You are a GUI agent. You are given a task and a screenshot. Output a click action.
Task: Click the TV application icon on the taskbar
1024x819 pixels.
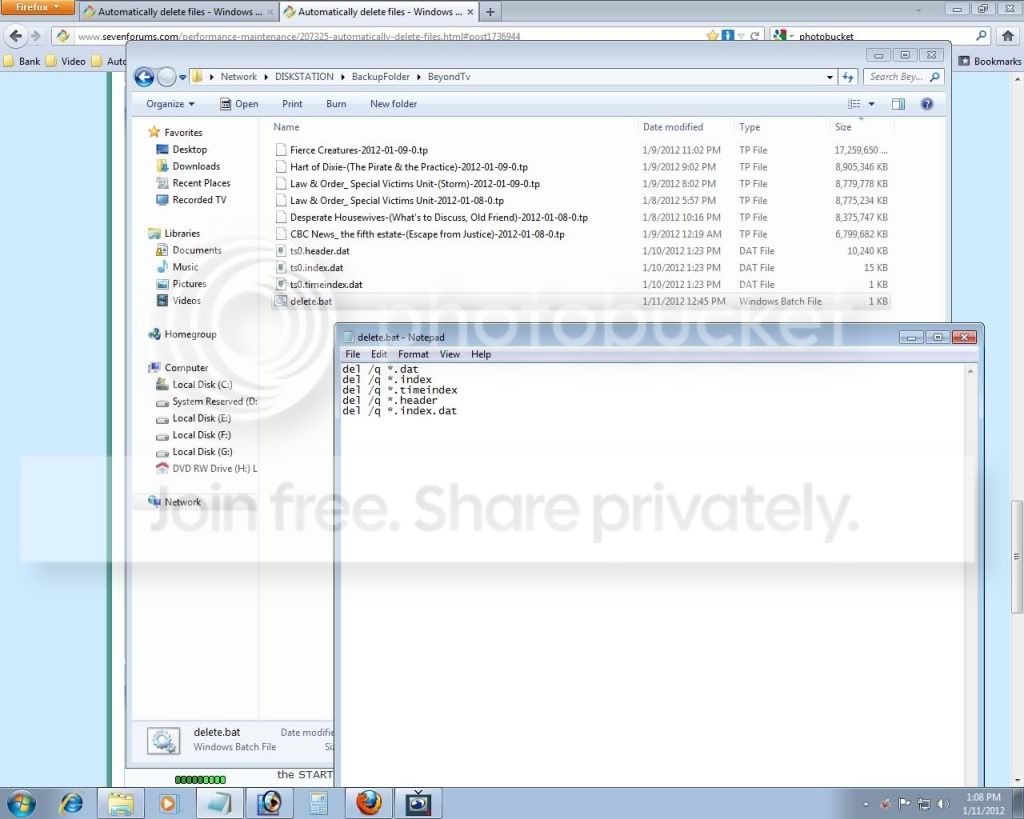[418, 803]
